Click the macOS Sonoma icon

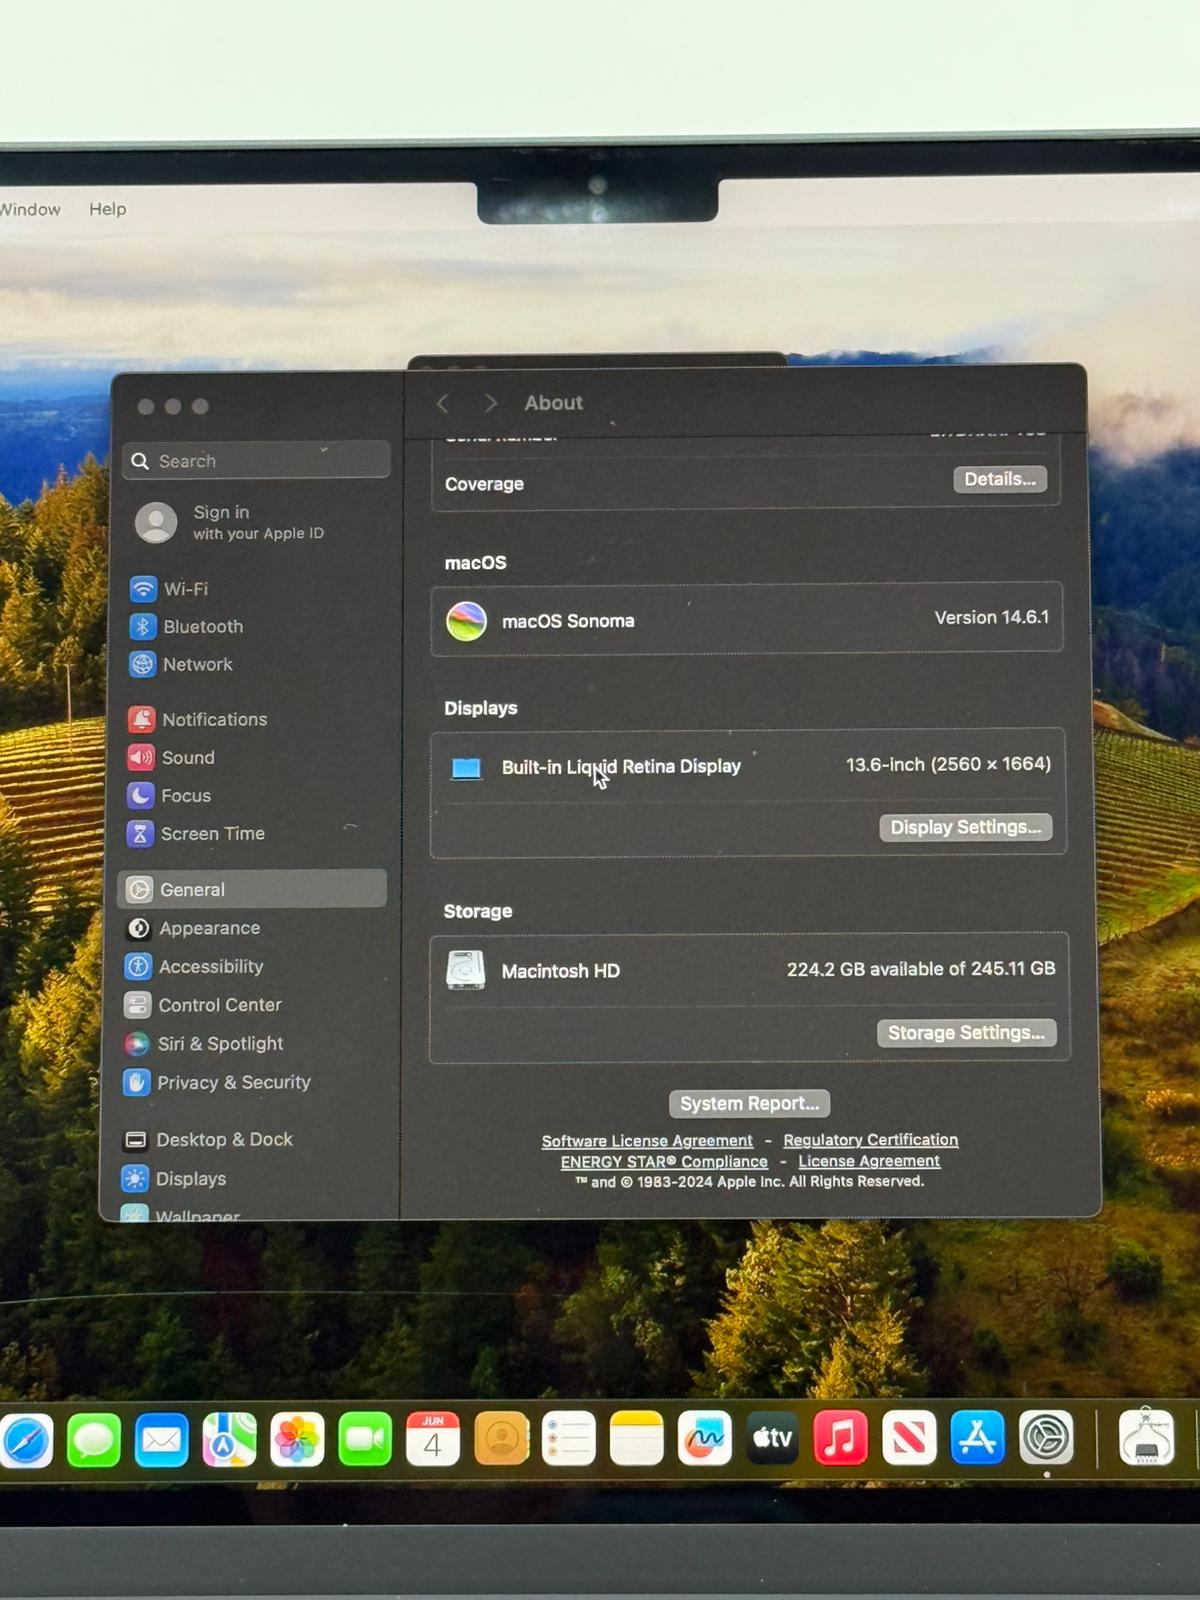point(466,621)
